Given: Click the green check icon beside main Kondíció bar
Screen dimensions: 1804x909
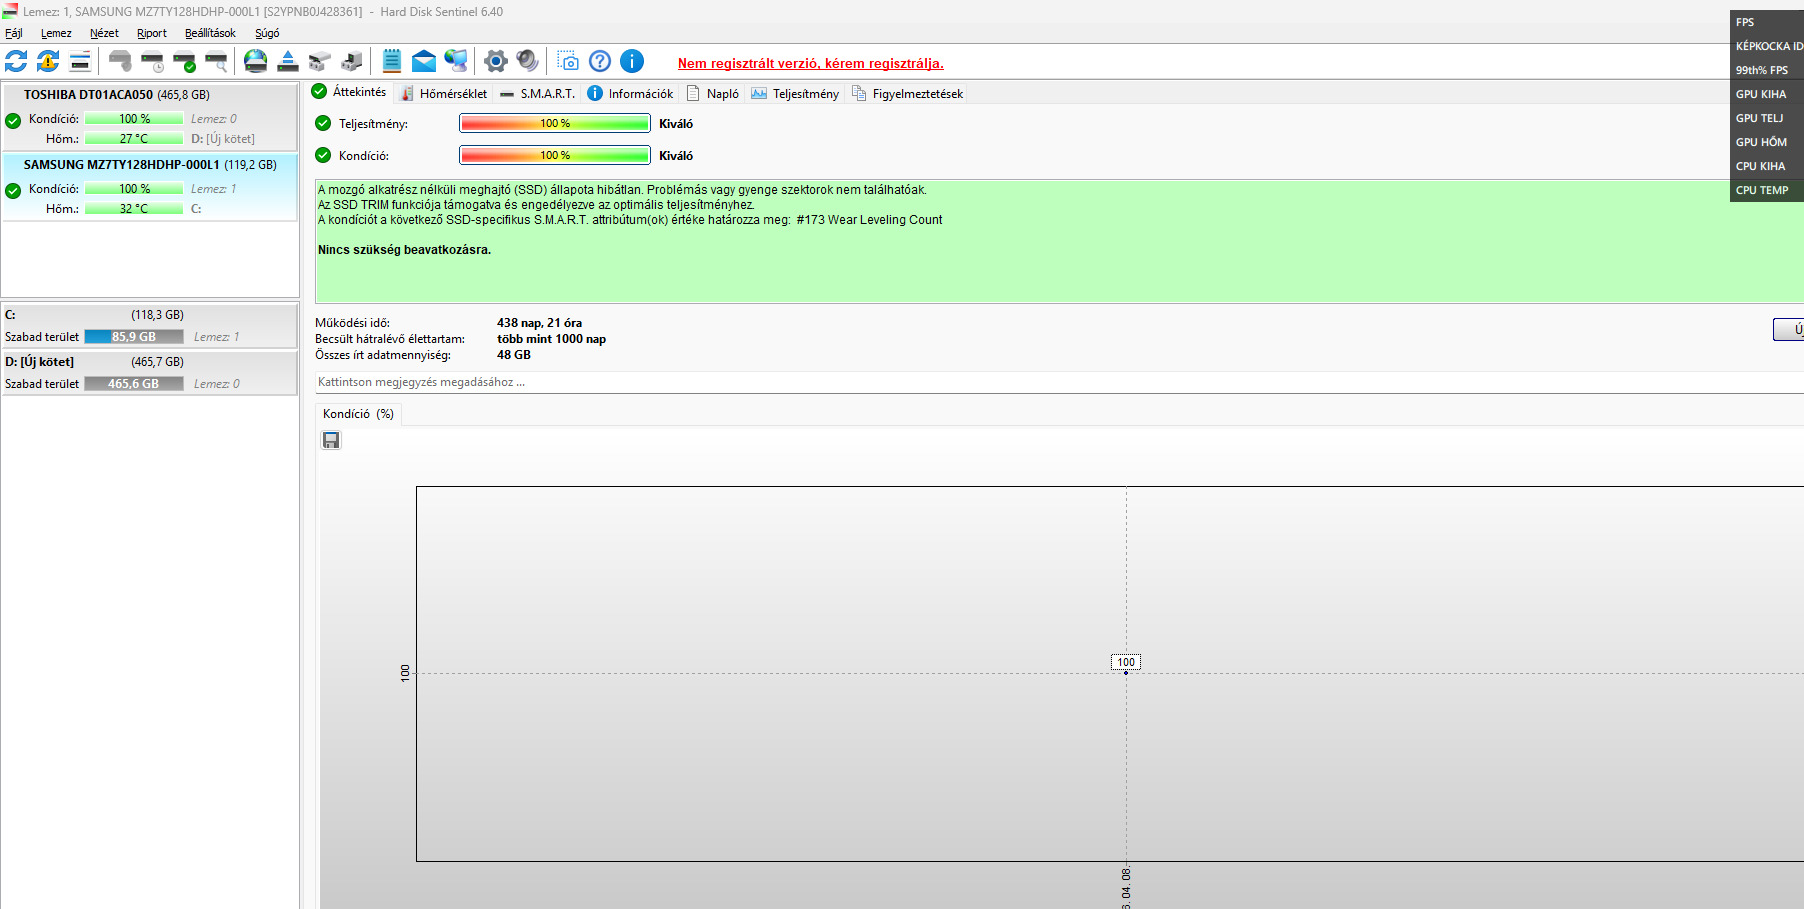Looking at the screenshot, I should tap(323, 155).
